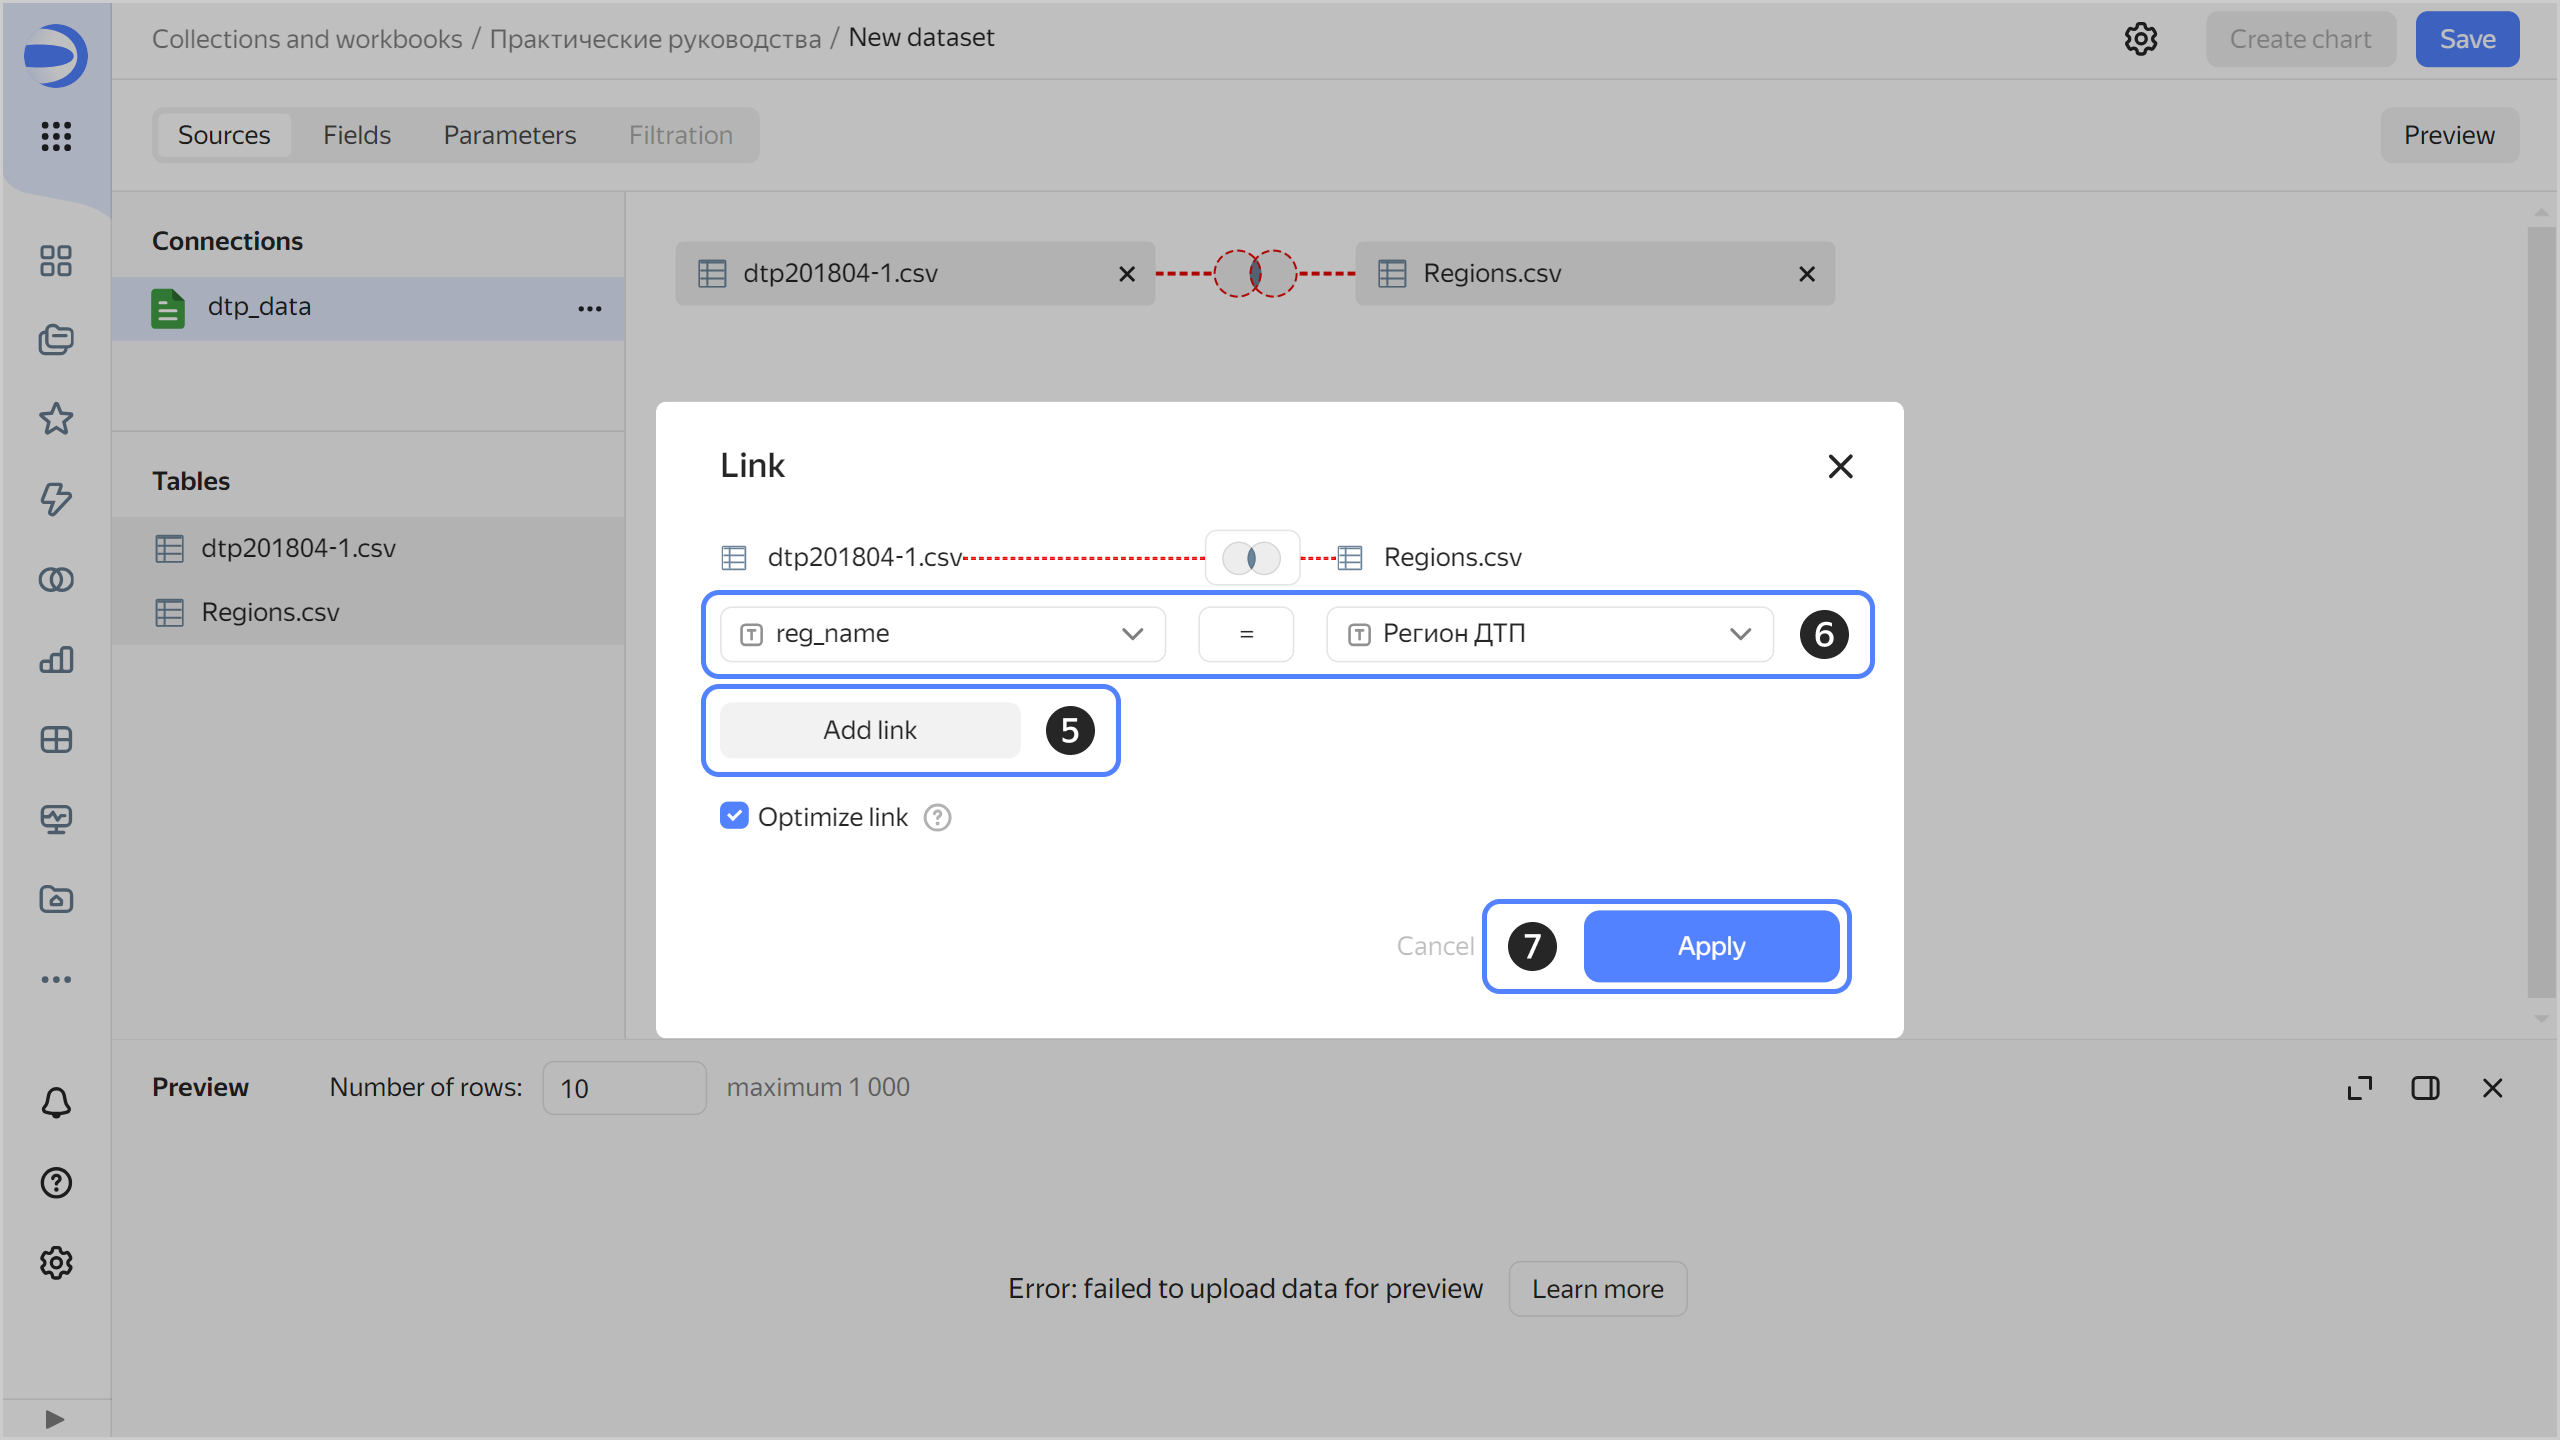Click the join type icon in Link dialog
The image size is (2560, 1440).
[1251, 557]
